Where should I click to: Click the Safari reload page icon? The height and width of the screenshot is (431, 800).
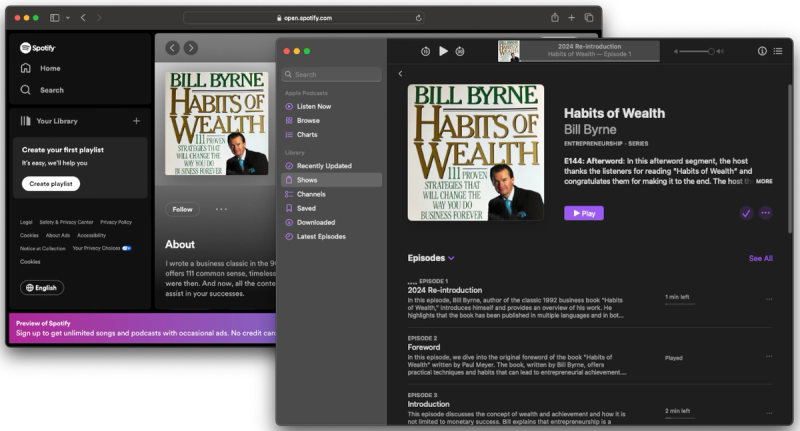(x=418, y=18)
